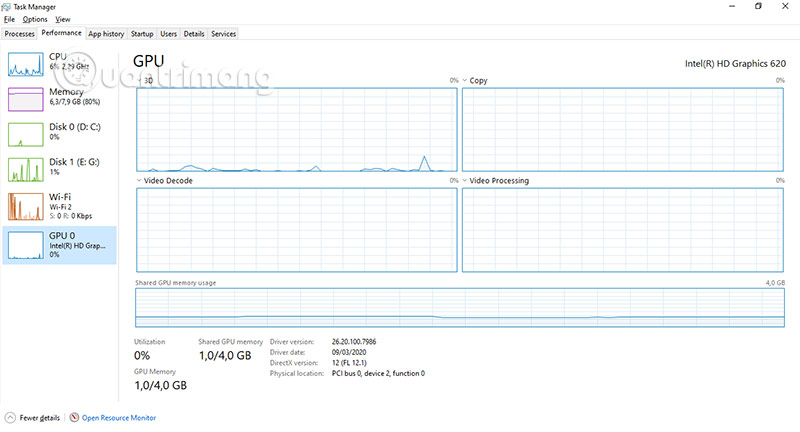Open the Disk 1 (E: G:) thumbnail

(x=26, y=169)
